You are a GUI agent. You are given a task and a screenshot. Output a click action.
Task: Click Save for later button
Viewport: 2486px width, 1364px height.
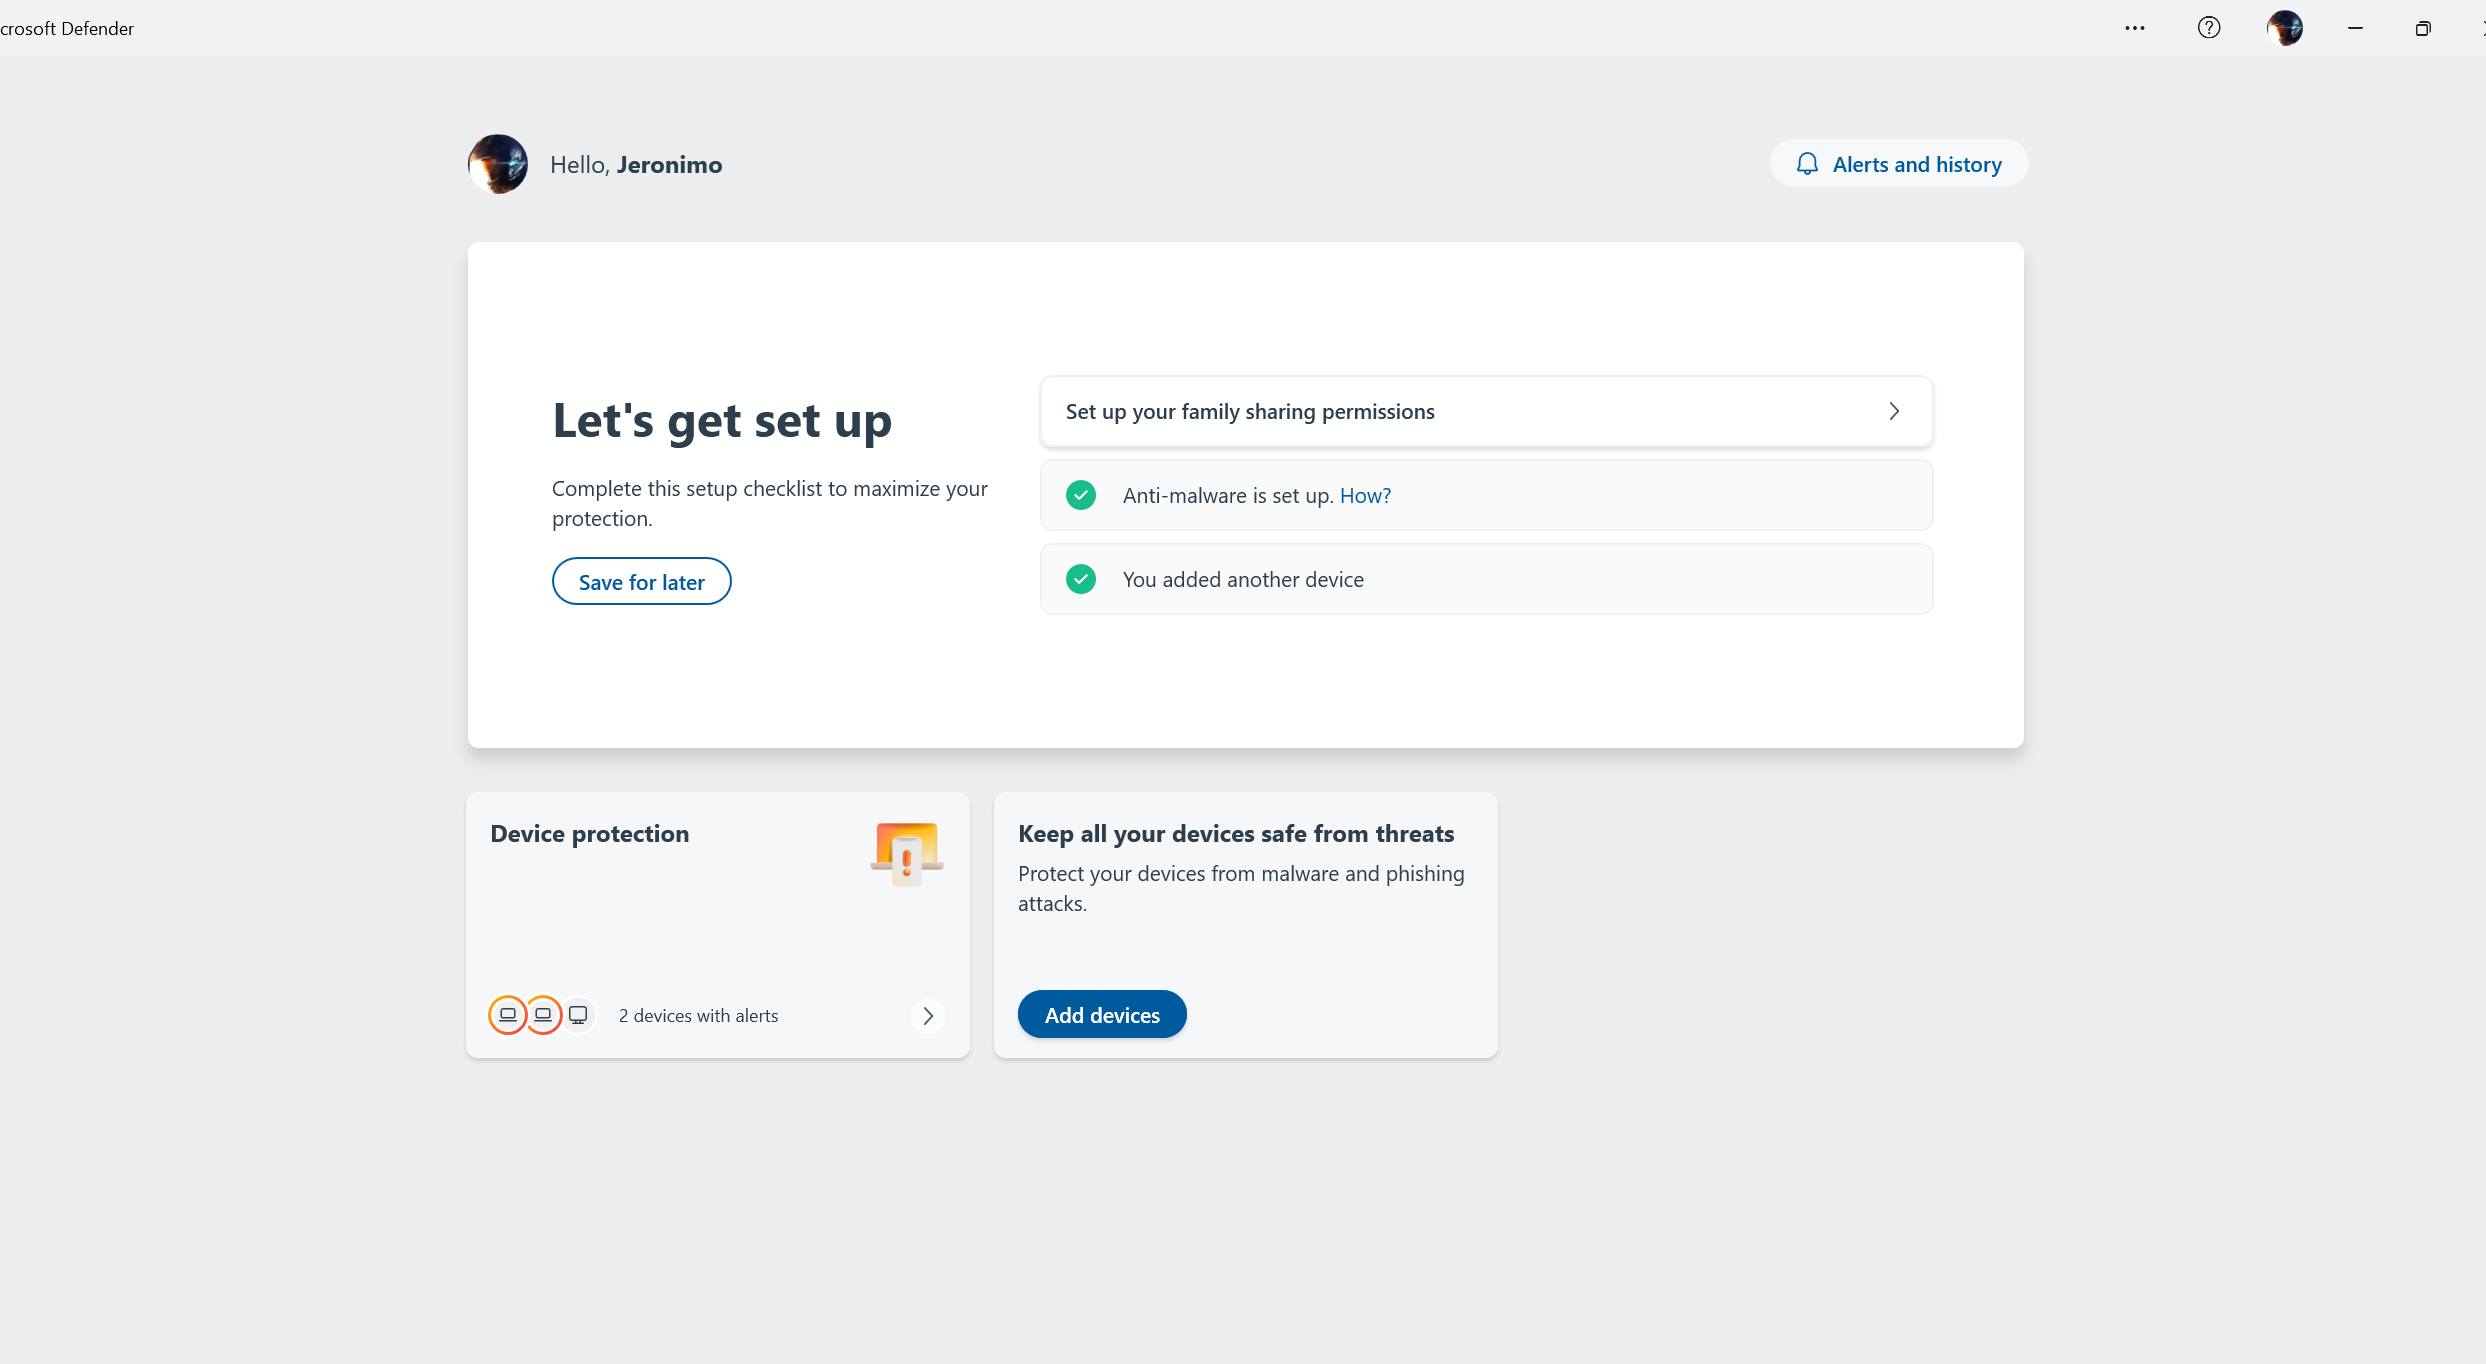641,582
